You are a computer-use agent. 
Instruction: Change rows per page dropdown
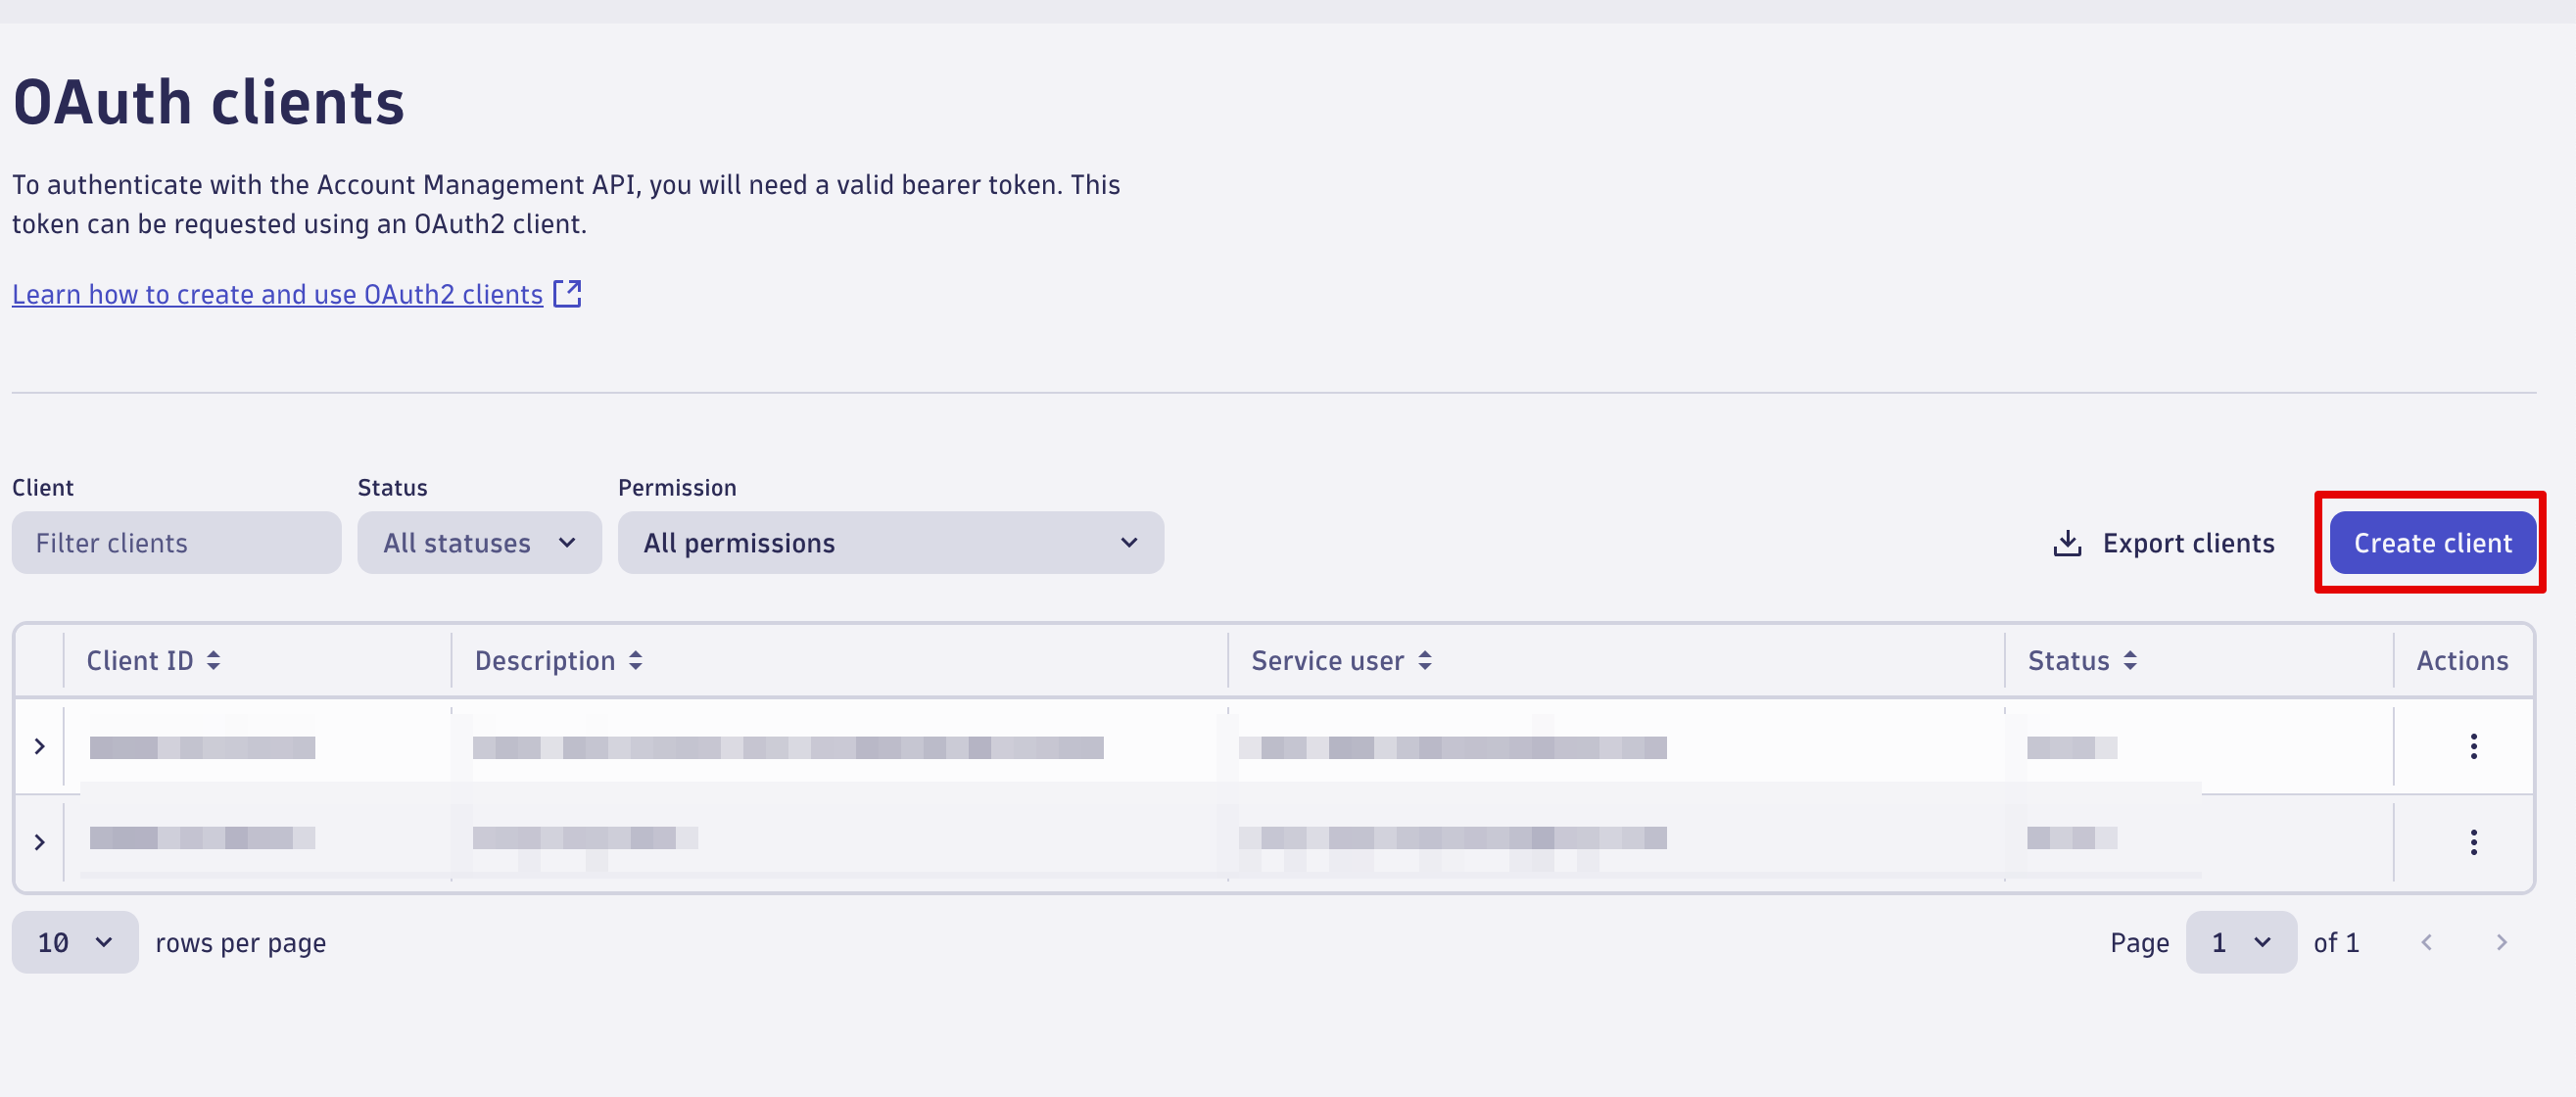pos(75,942)
